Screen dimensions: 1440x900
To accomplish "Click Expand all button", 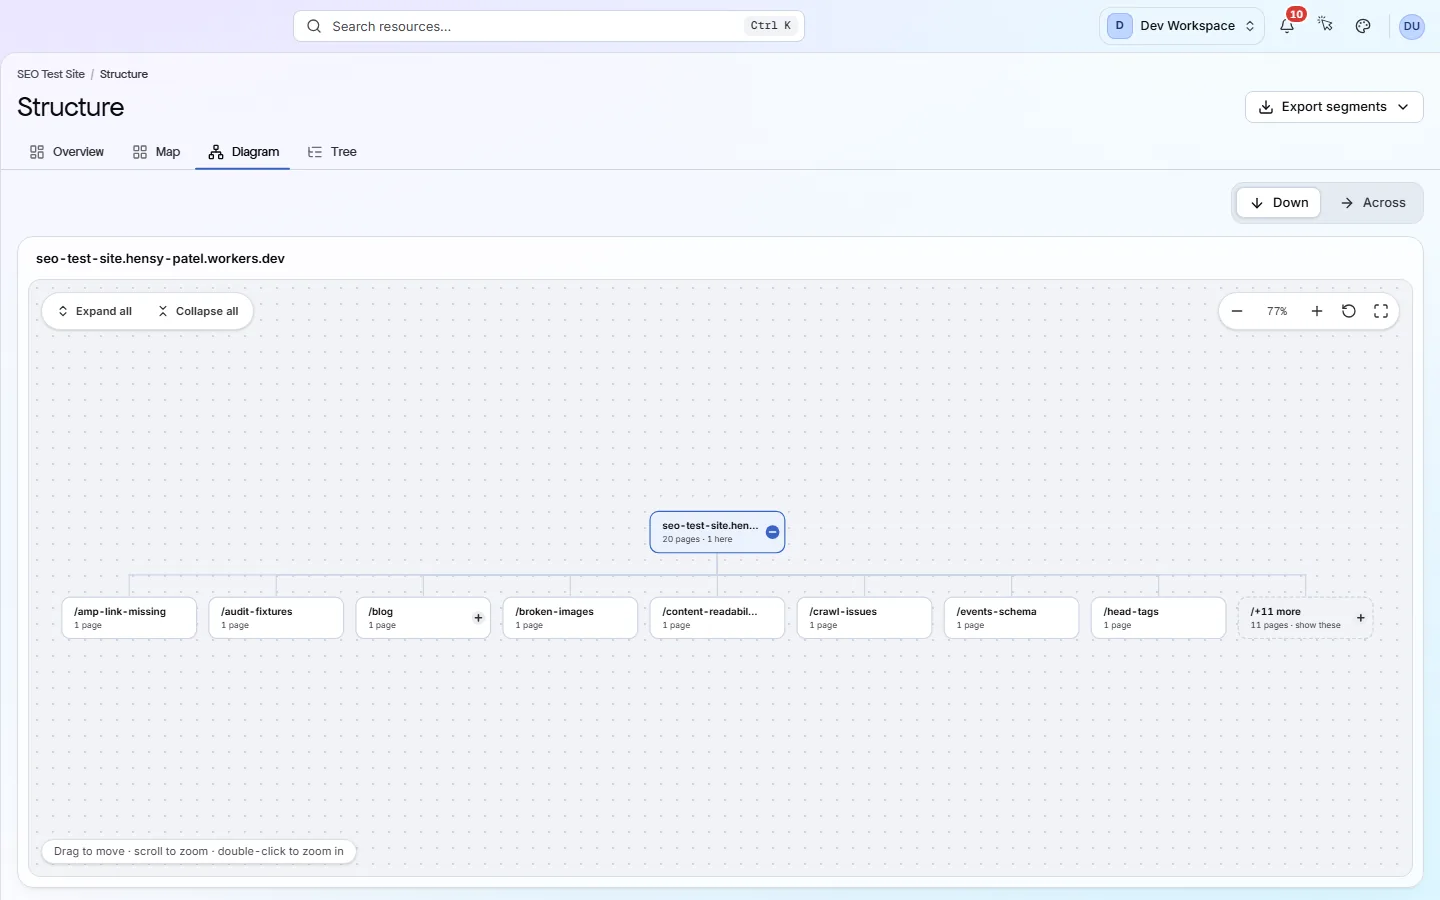I will (x=94, y=311).
